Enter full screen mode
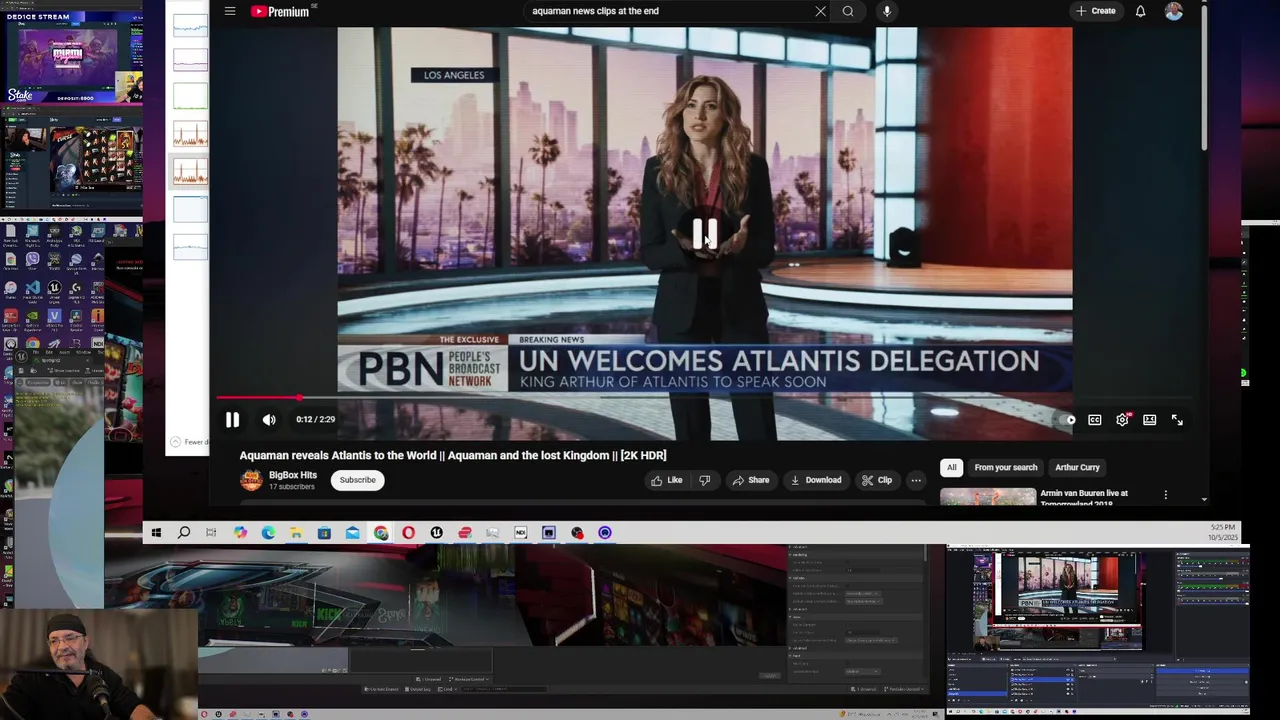The width and height of the screenshot is (1280, 720). [x=1177, y=420]
